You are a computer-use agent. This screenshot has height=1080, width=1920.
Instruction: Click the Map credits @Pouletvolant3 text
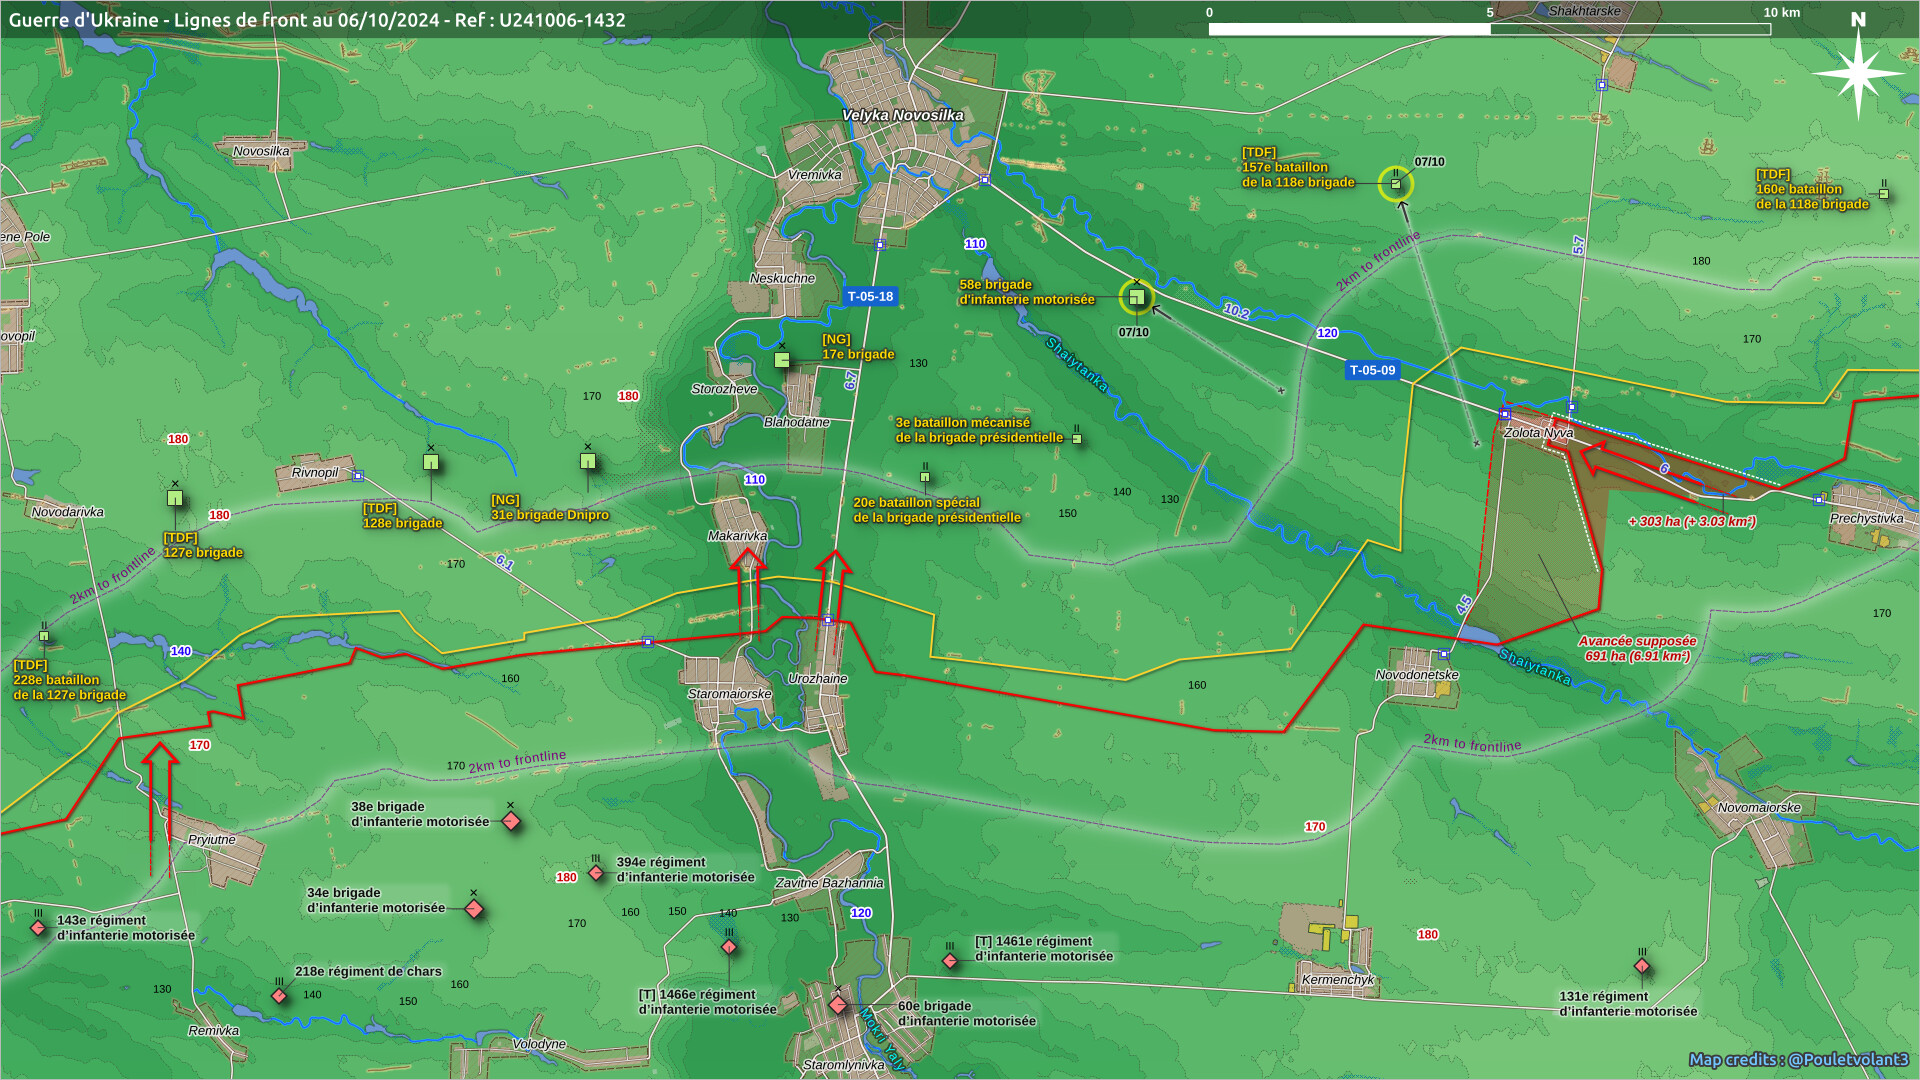point(1798,1059)
